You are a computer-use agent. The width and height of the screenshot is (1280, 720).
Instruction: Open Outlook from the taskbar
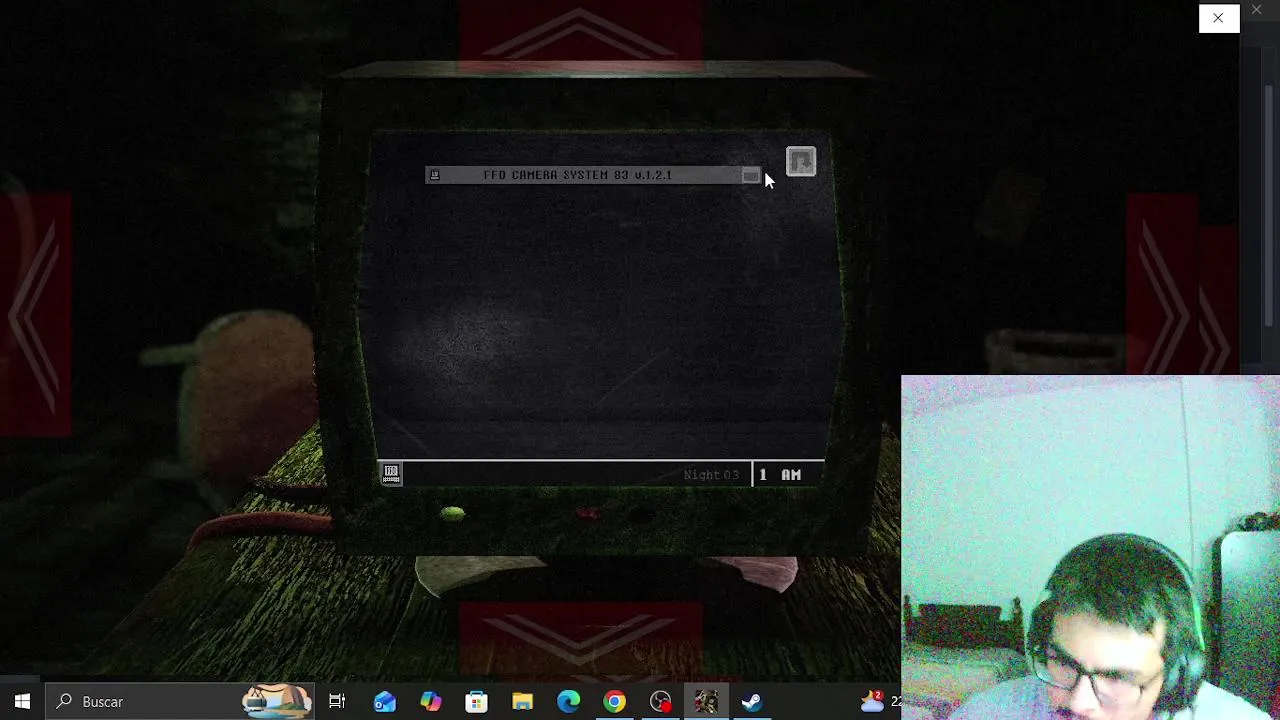[x=385, y=702]
